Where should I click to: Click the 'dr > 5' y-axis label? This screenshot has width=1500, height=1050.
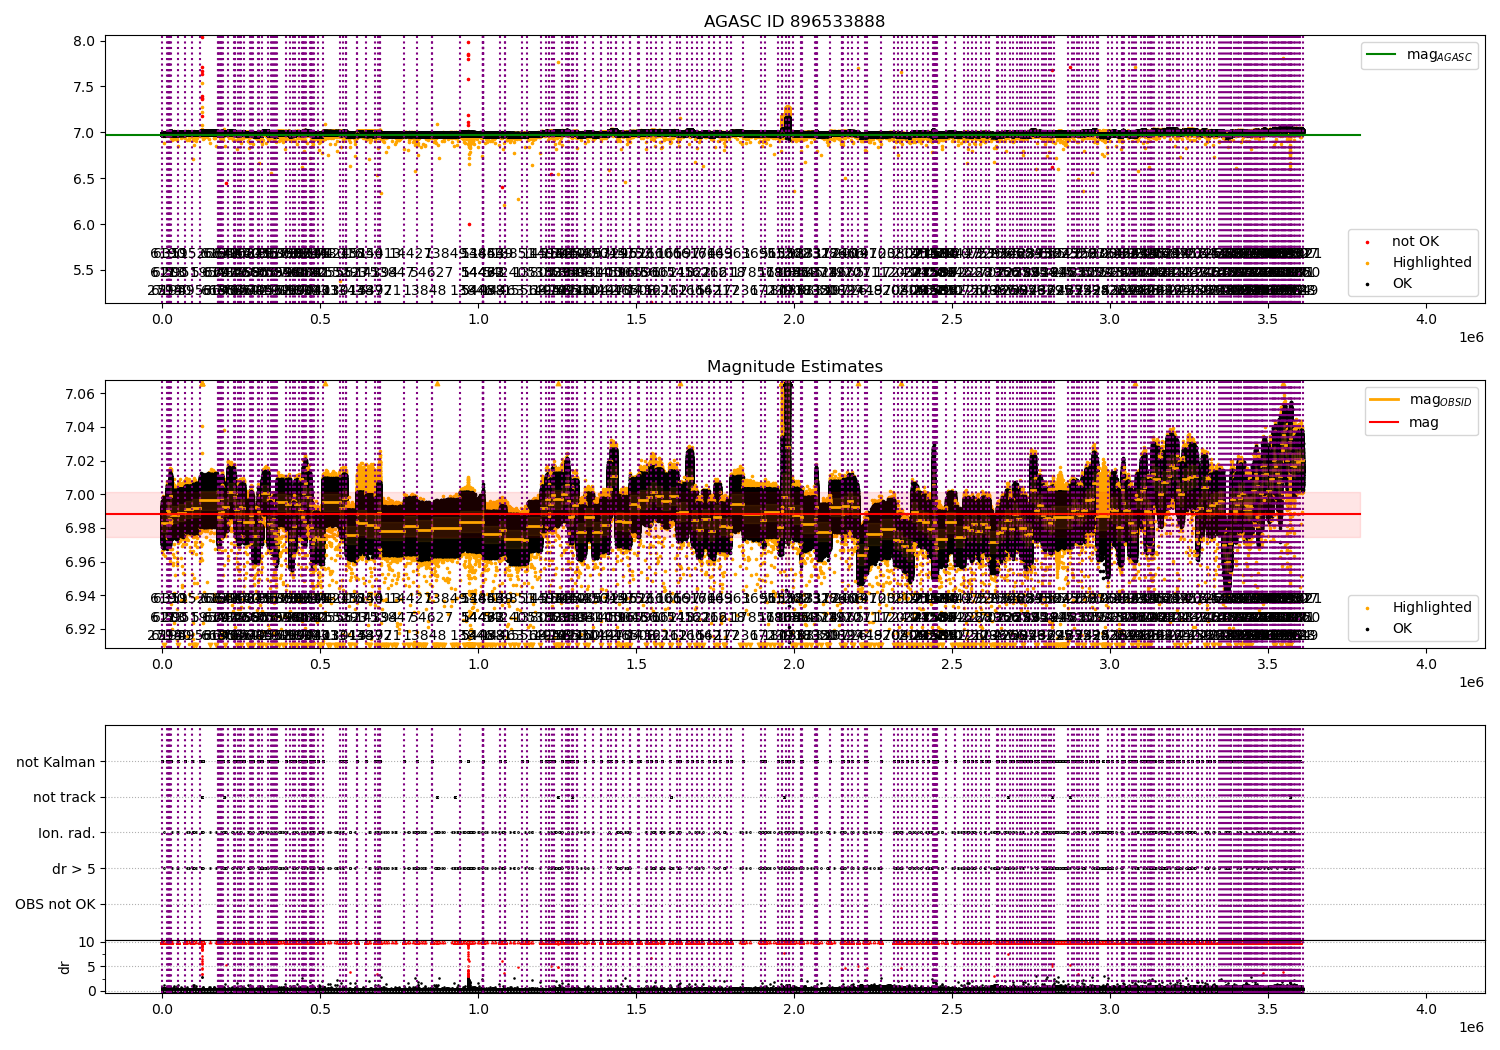point(74,869)
